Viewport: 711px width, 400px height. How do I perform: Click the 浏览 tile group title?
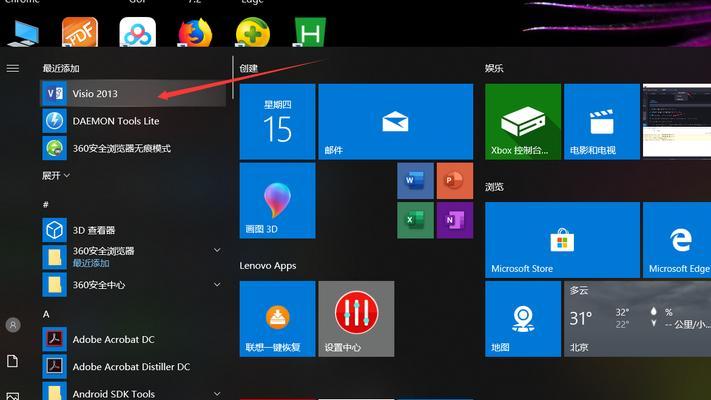tap(494, 187)
